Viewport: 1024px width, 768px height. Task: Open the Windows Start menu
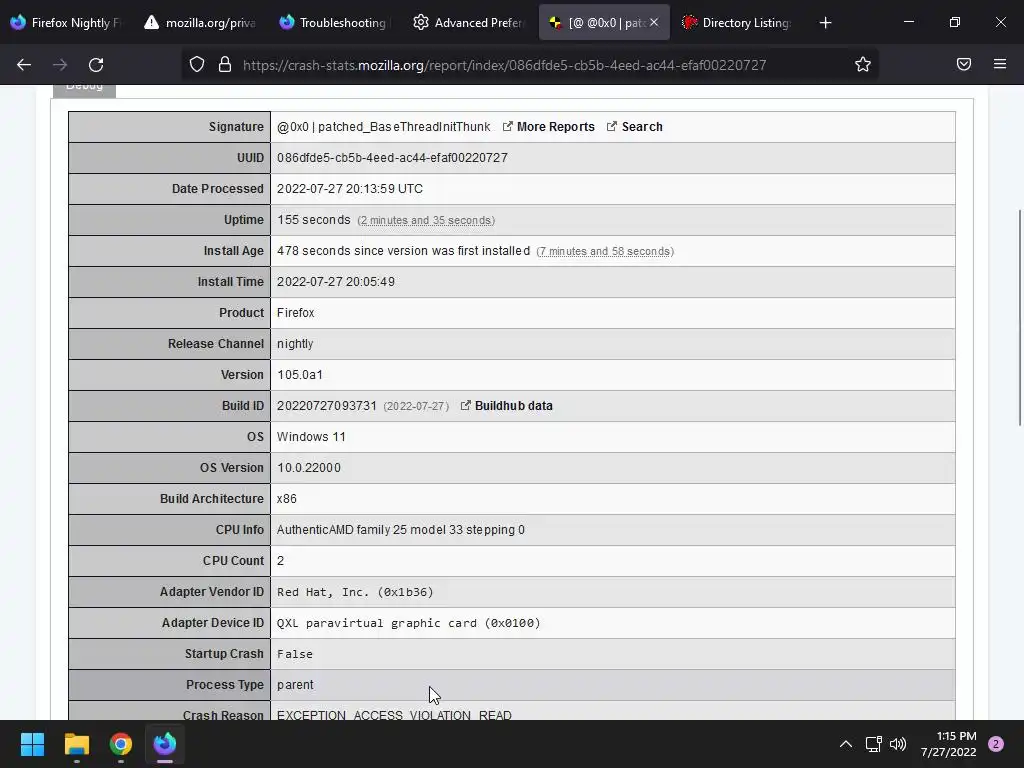[32, 744]
